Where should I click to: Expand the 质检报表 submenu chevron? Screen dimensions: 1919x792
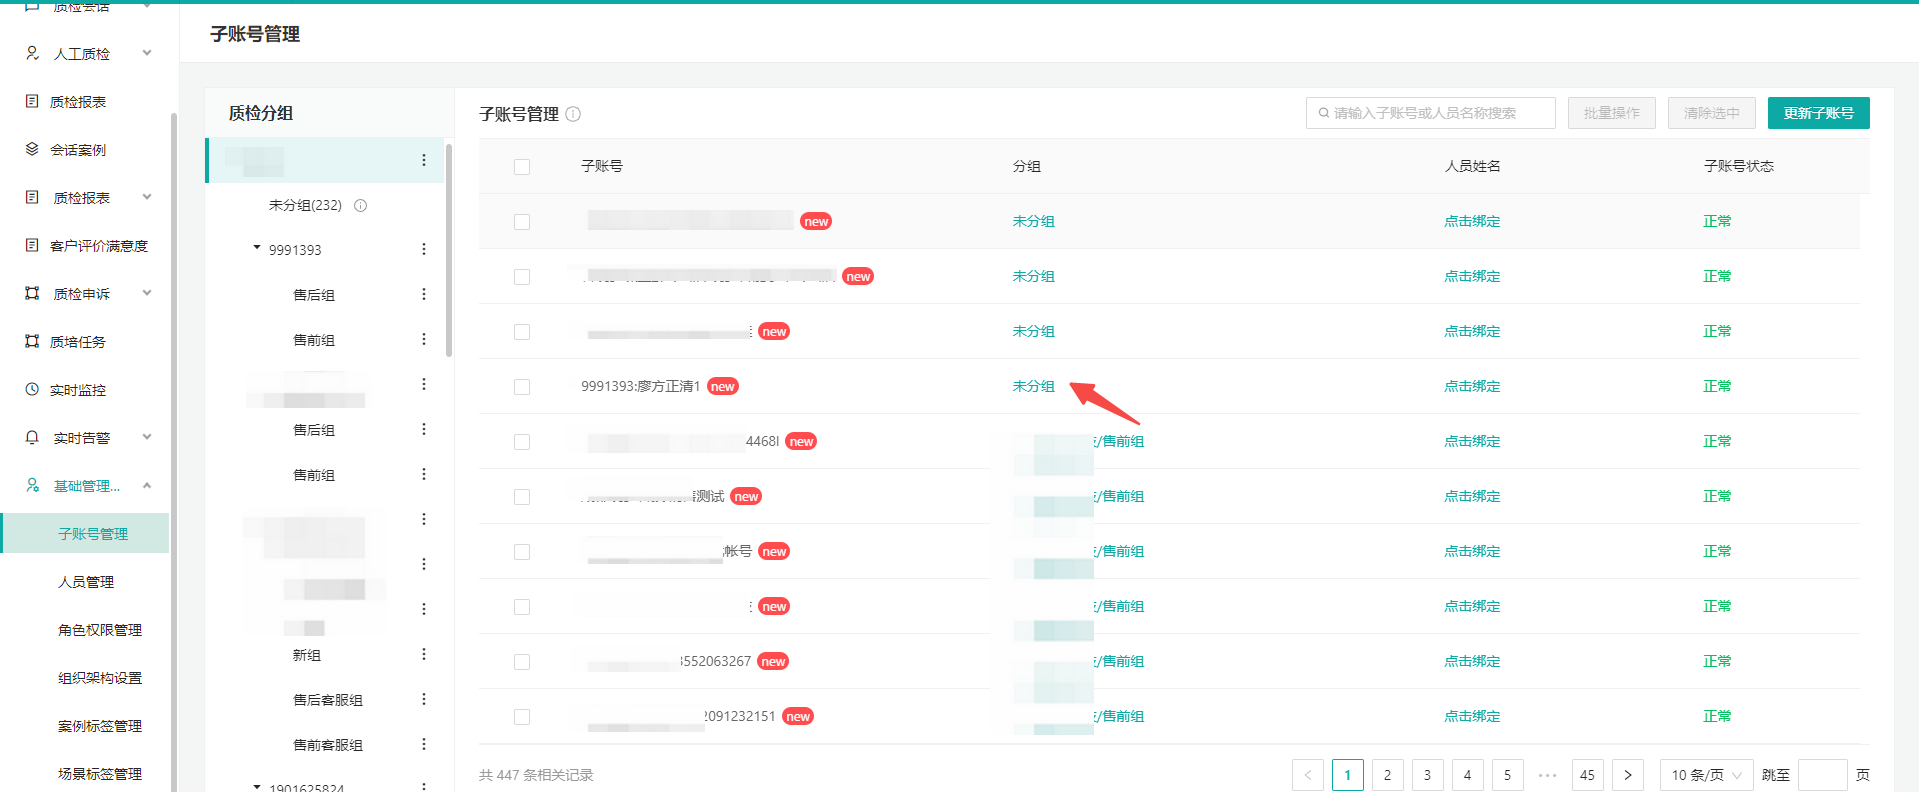click(x=147, y=197)
